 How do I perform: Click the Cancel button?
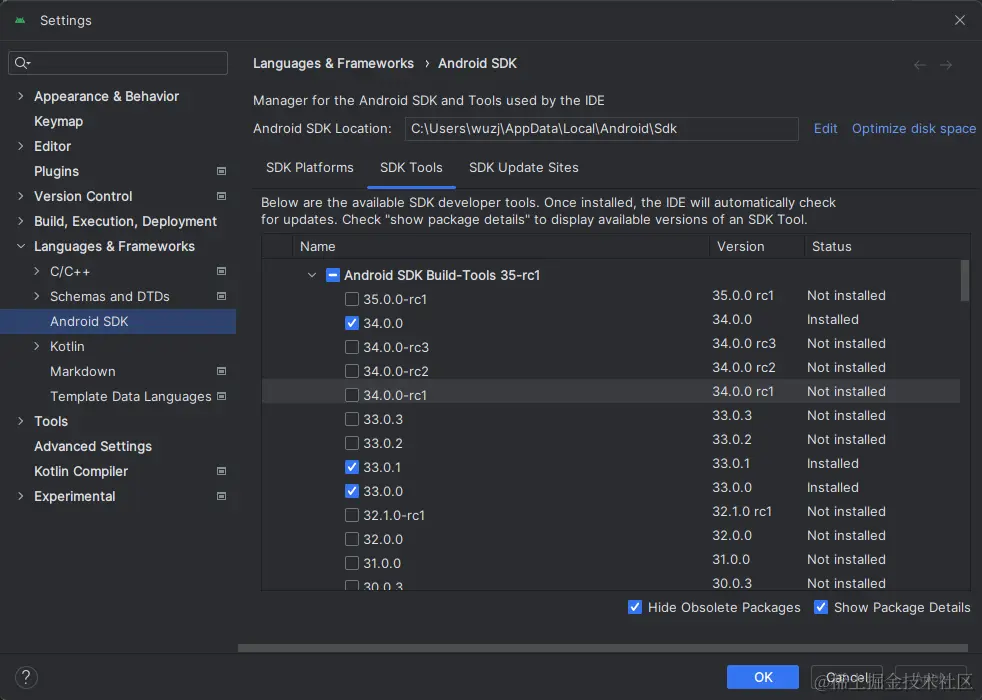coord(847,677)
